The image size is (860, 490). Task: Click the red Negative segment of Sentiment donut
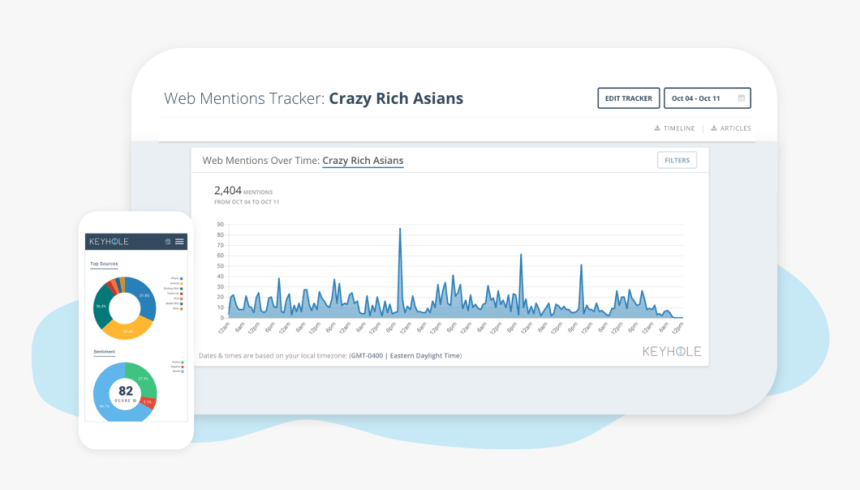pos(149,403)
